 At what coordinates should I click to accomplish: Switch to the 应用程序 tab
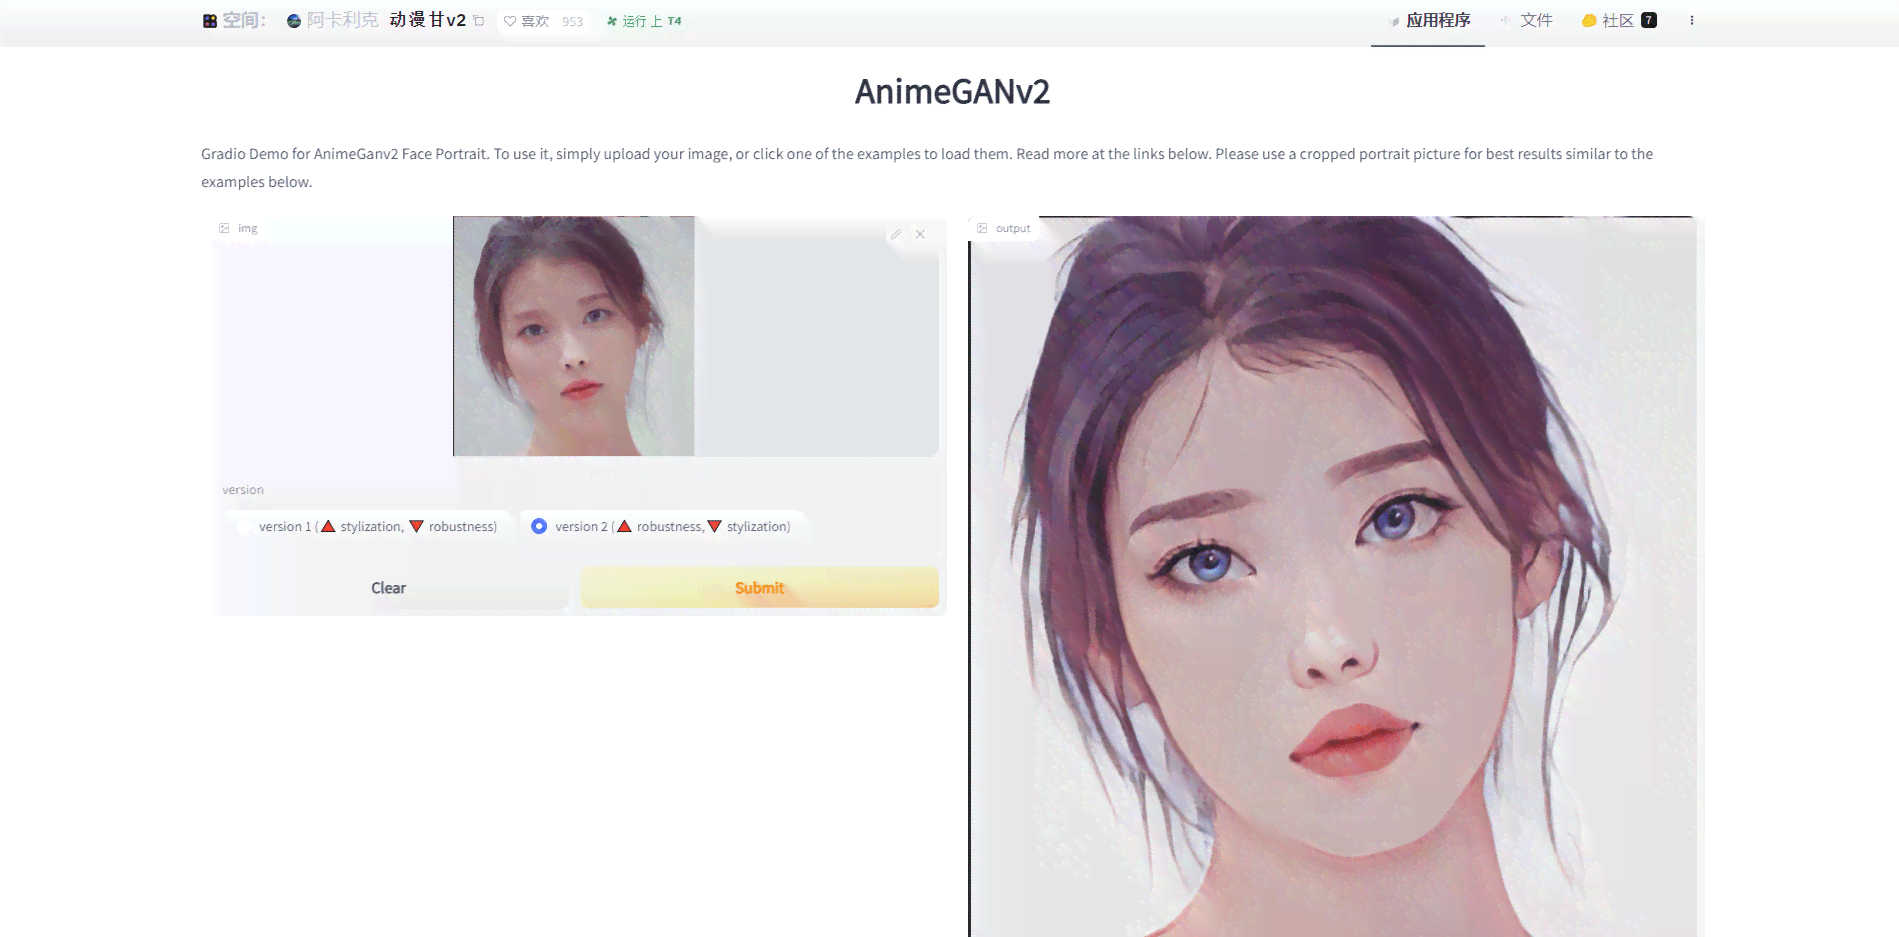(x=1428, y=21)
